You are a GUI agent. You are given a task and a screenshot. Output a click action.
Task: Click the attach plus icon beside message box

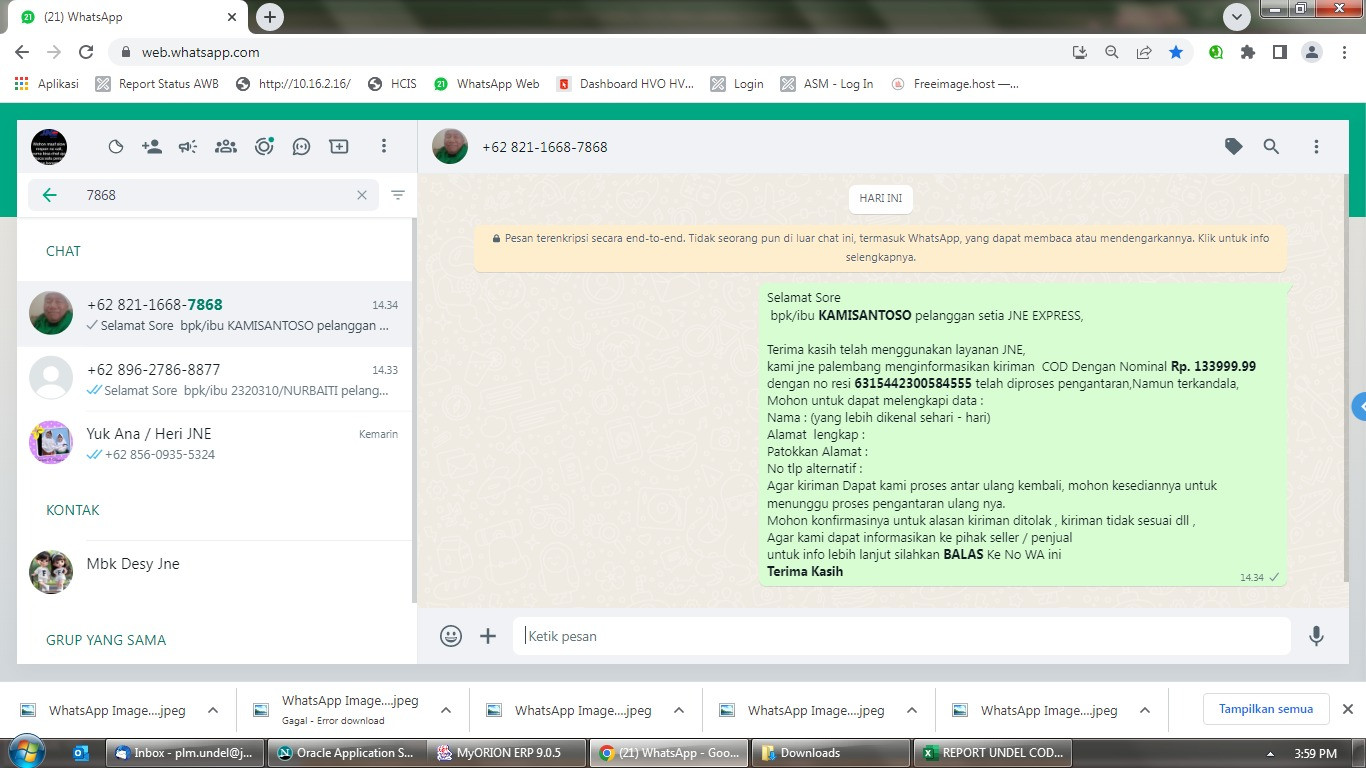point(488,636)
